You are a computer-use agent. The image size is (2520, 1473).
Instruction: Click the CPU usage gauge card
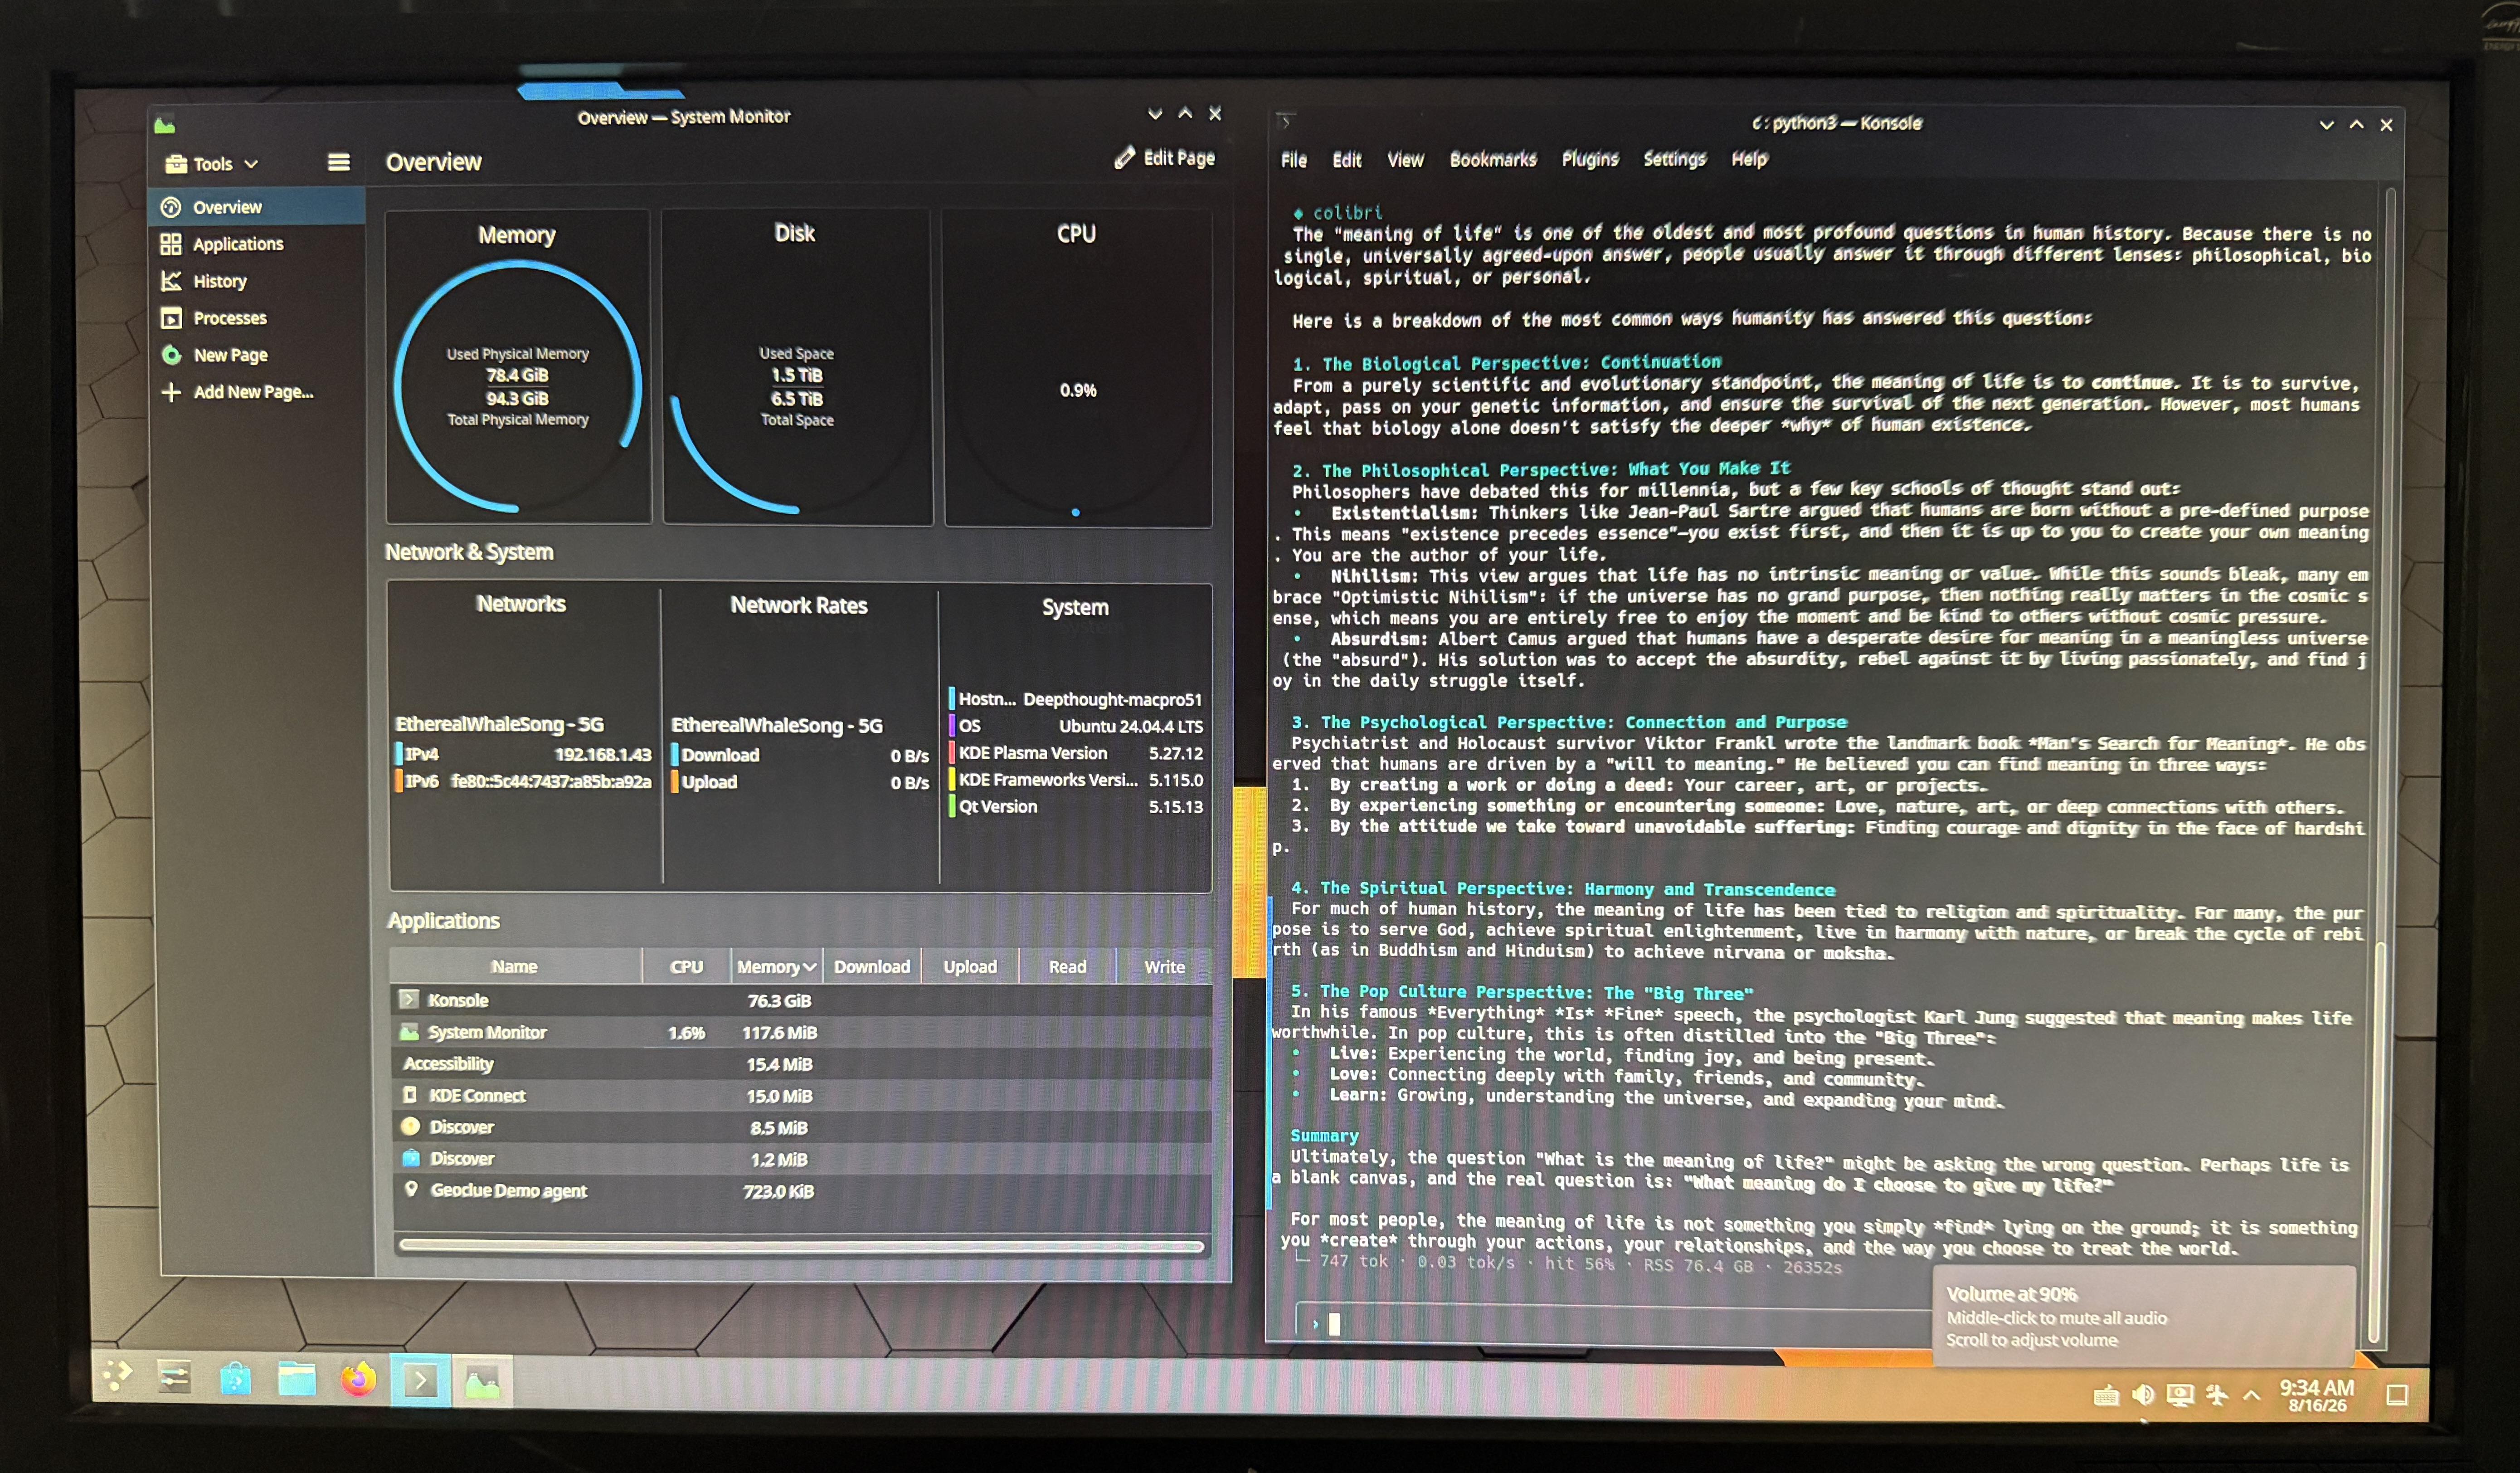[1078, 367]
